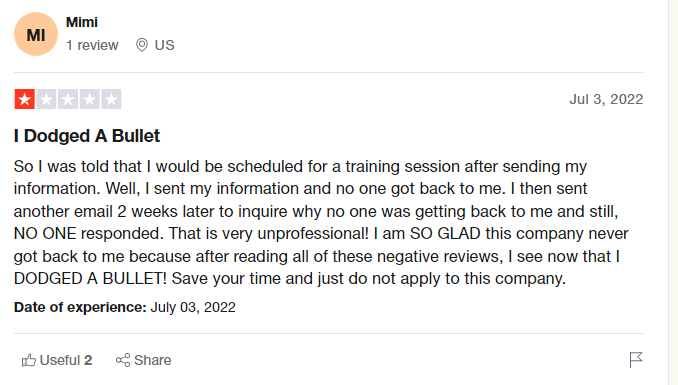
Task: Click the fifth grey star
Action: 111,99
